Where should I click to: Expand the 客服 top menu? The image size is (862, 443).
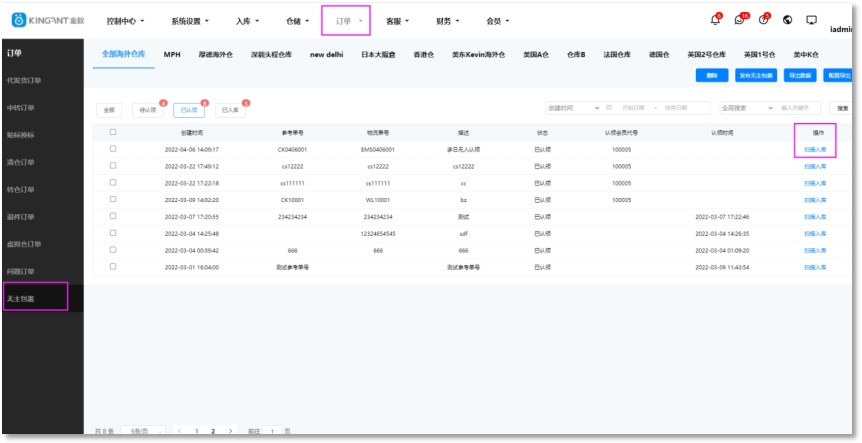(x=397, y=21)
